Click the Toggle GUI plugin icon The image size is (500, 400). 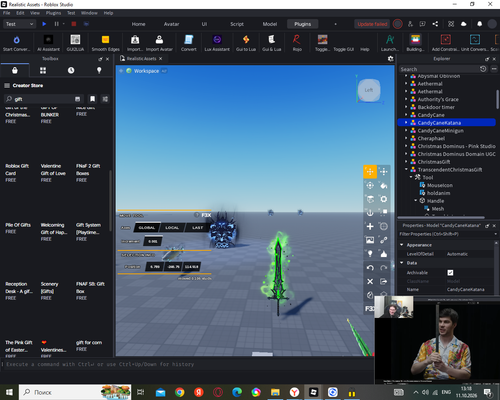344,49
